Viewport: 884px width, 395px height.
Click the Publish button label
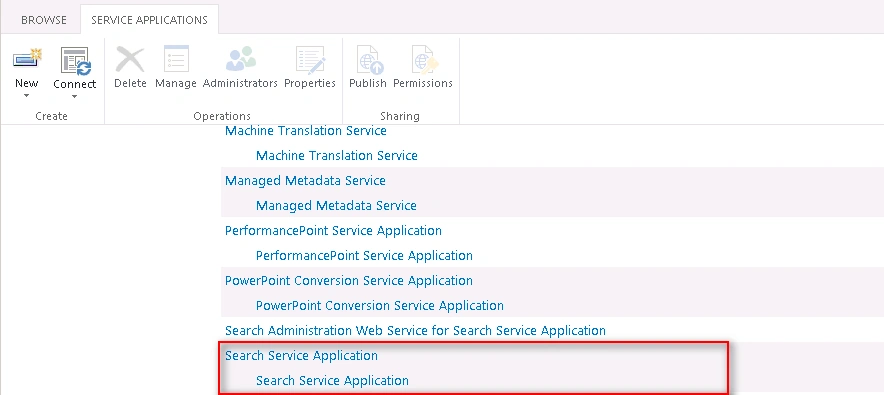(x=368, y=83)
